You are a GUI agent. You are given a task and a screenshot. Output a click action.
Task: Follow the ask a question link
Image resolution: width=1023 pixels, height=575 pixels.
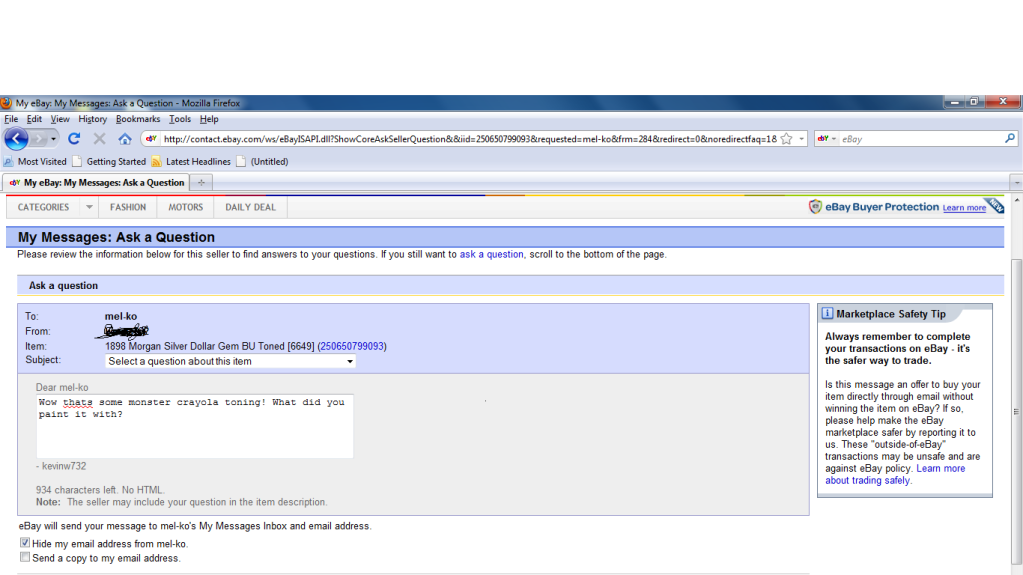491,255
